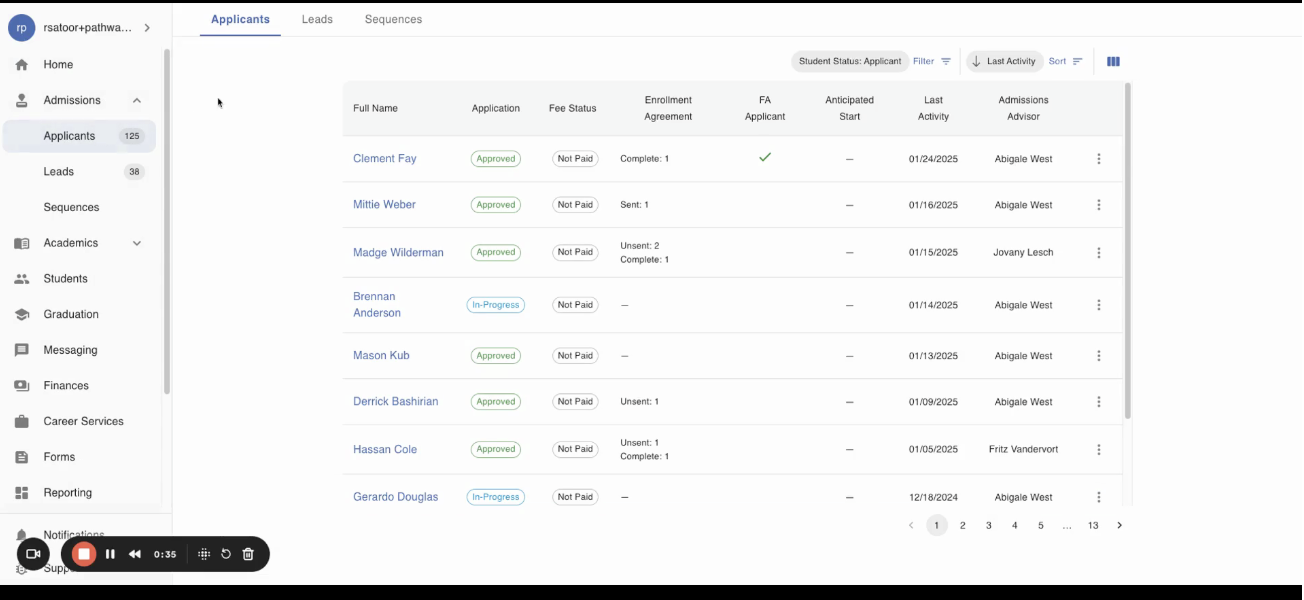The height and width of the screenshot is (600, 1304).
Task: Open row menu for Gerardo Douglas
Action: coord(1099,497)
